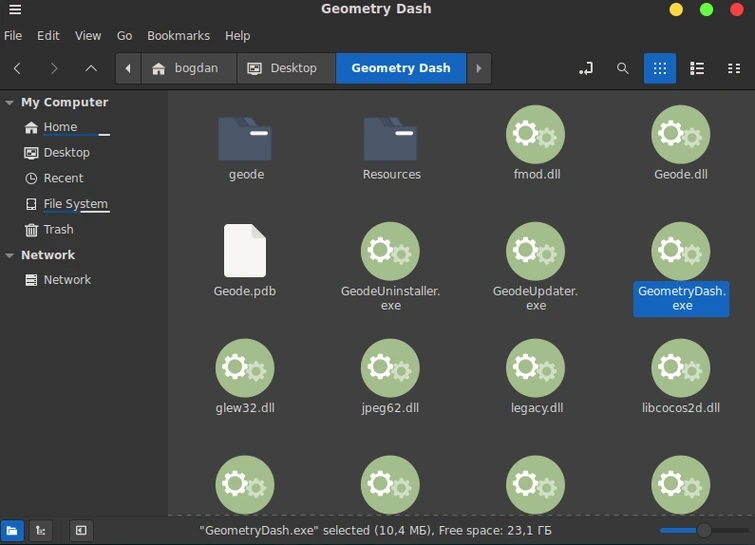Click the Geometry Dash path bar button
Viewport: 755px width, 545px height.
[401, 68]
